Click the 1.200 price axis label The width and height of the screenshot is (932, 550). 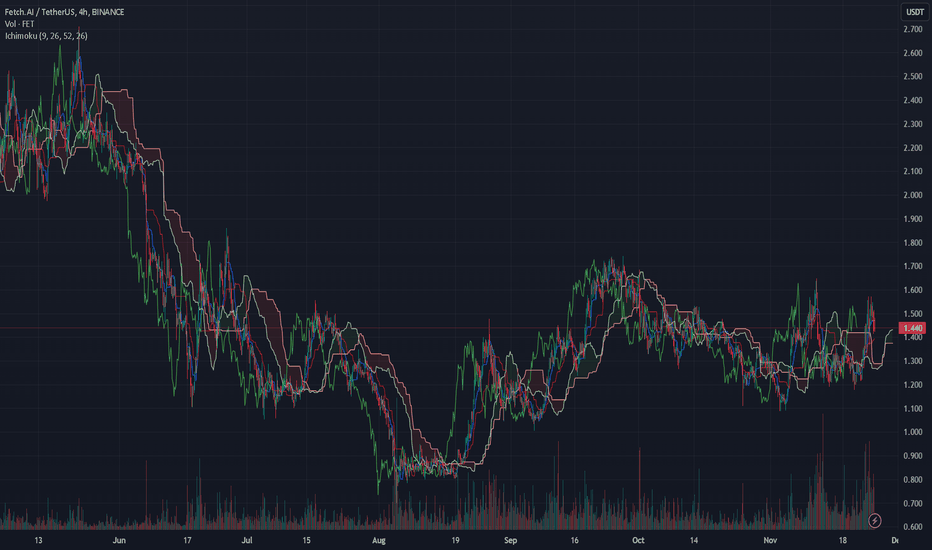913,385
